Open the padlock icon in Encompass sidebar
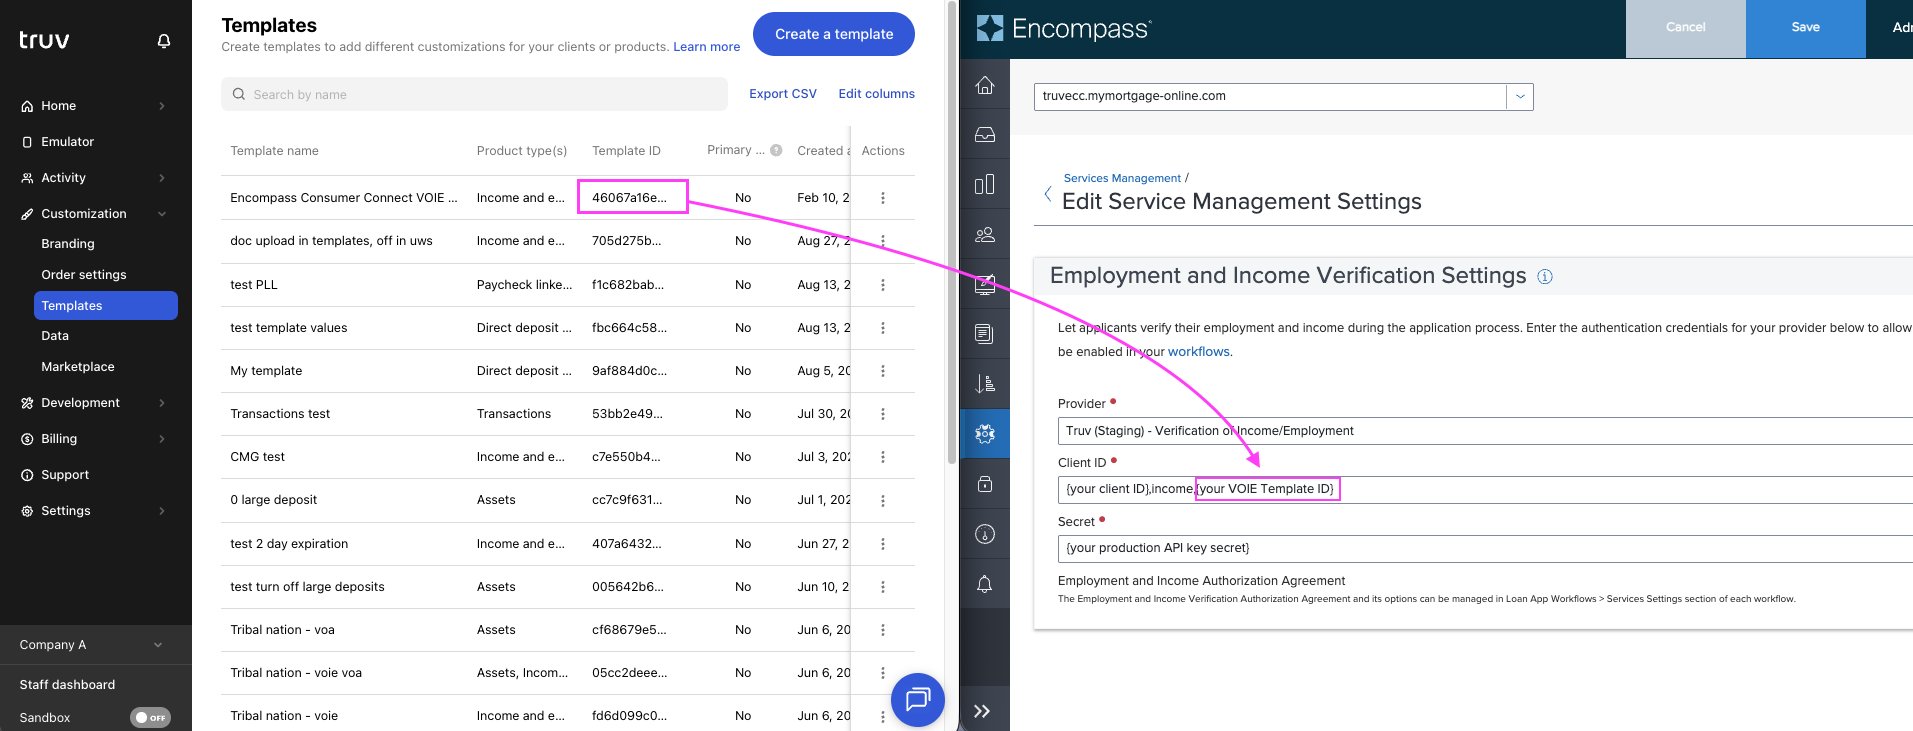1913x731 pixels. click(x=985, y=484)
